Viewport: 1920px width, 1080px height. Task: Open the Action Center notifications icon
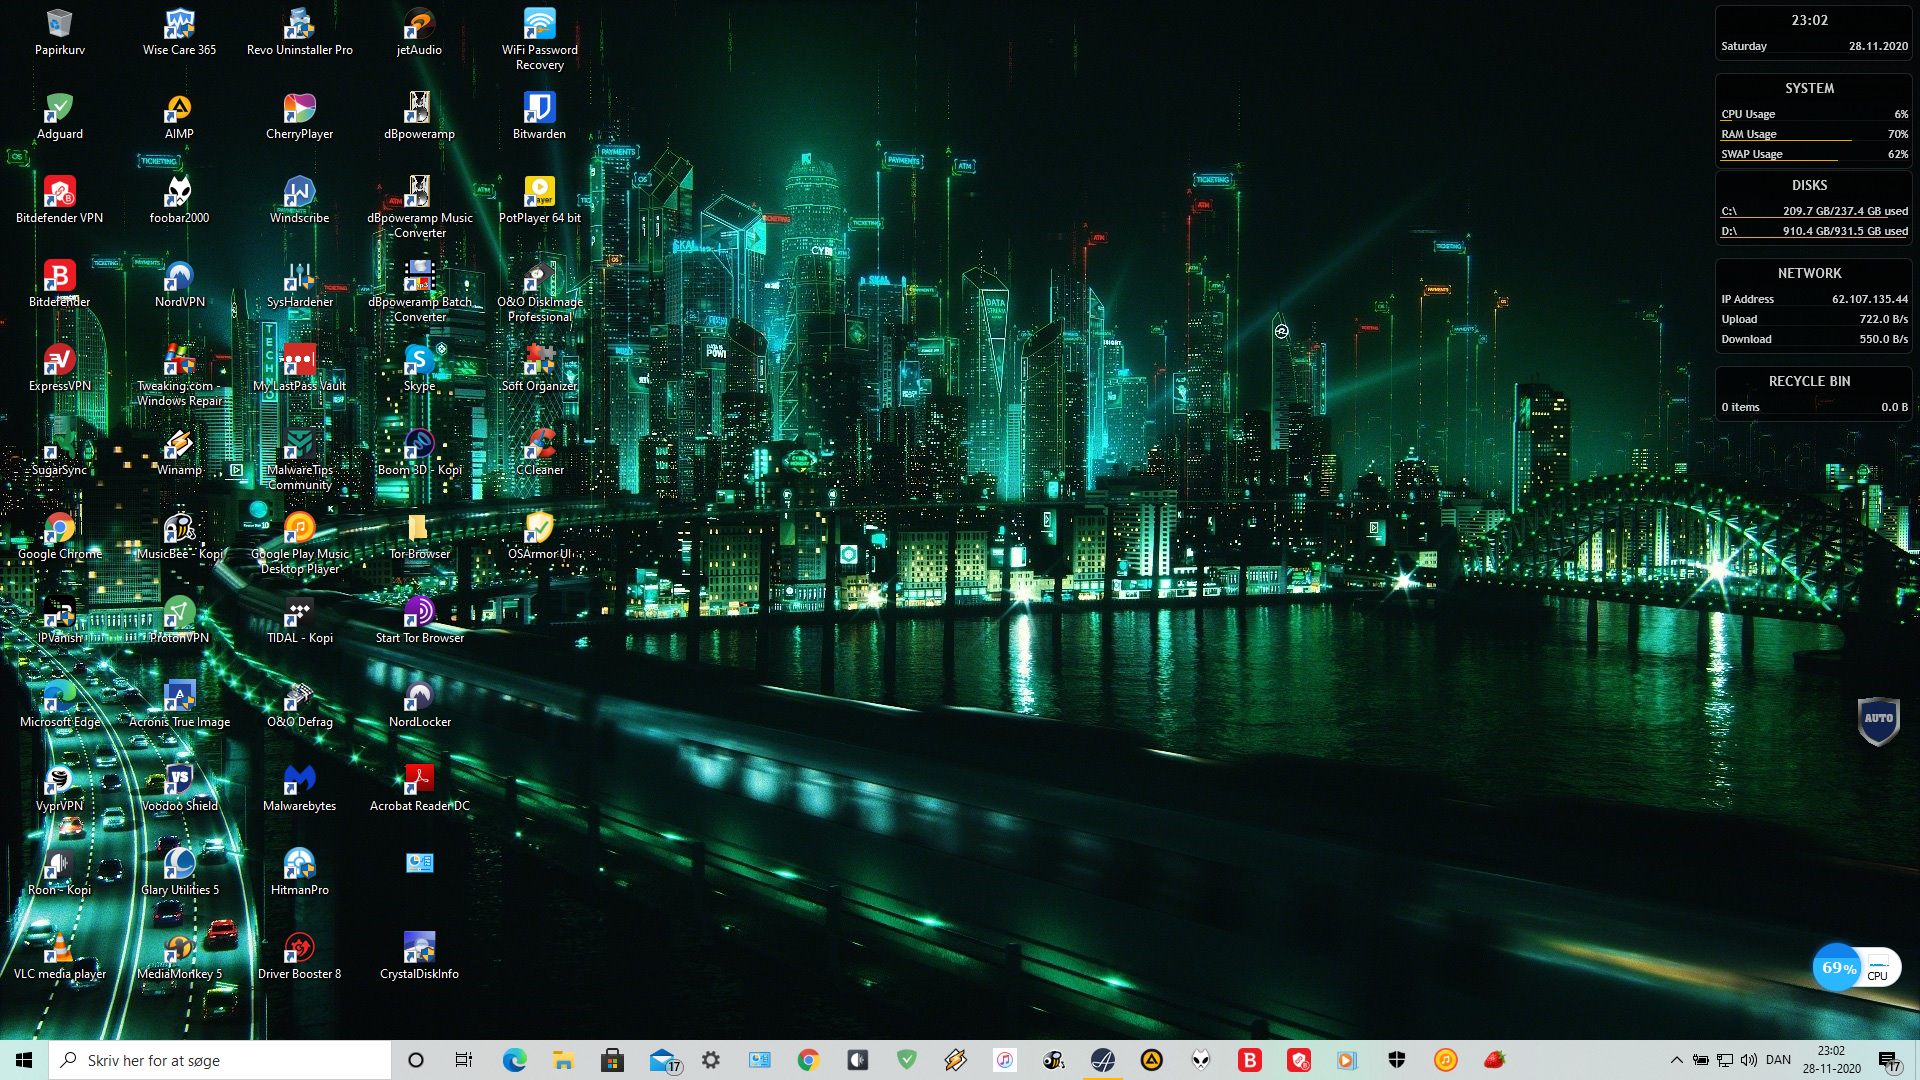(1889, 1060)
